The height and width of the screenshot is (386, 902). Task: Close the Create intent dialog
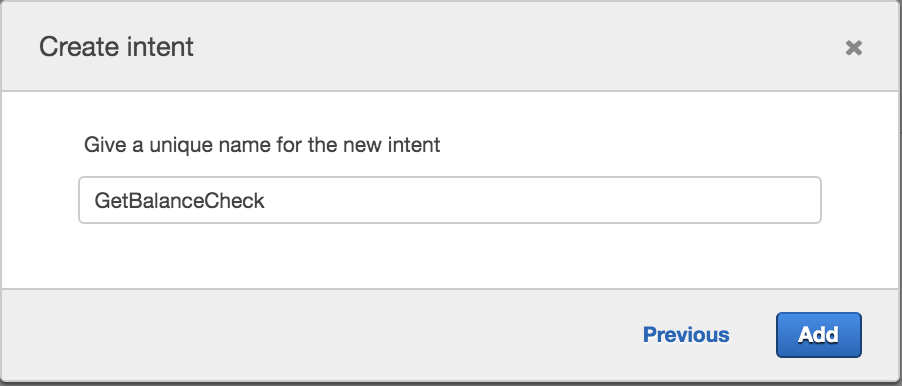[x=854, y=48]
